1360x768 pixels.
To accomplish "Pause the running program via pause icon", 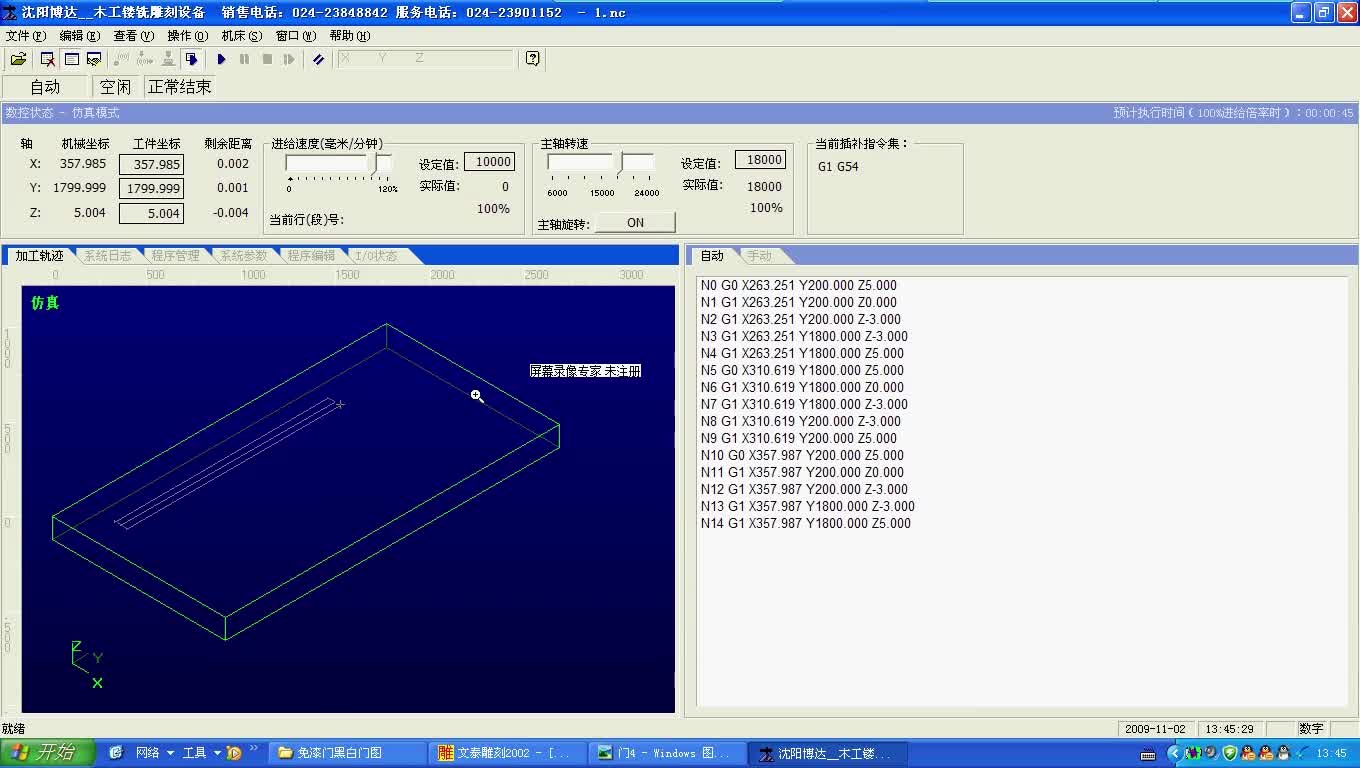I will (245, 59).
